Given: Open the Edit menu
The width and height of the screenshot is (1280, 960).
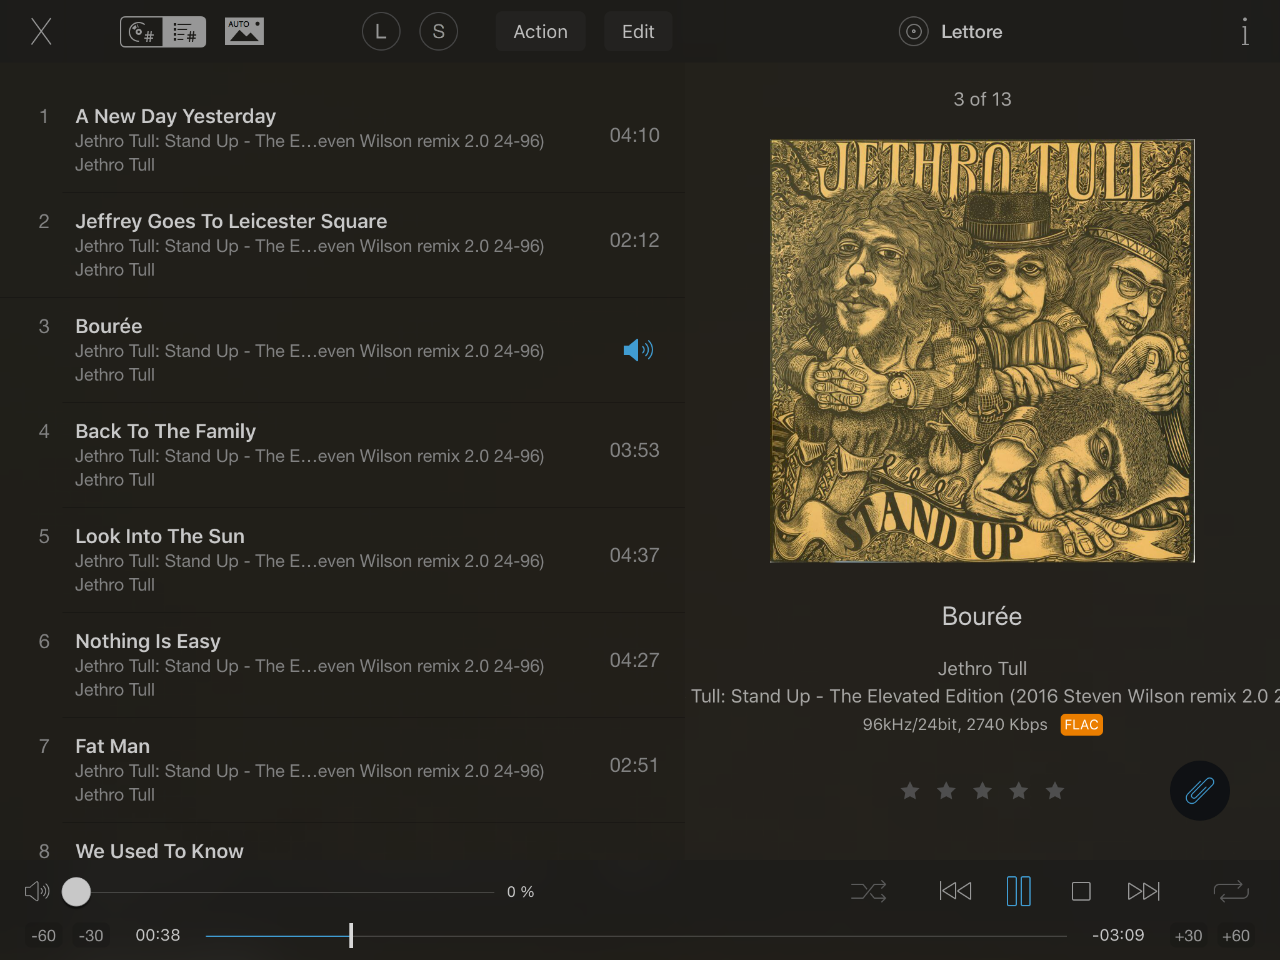Looking at the screenshot, I should click(638, 32).
